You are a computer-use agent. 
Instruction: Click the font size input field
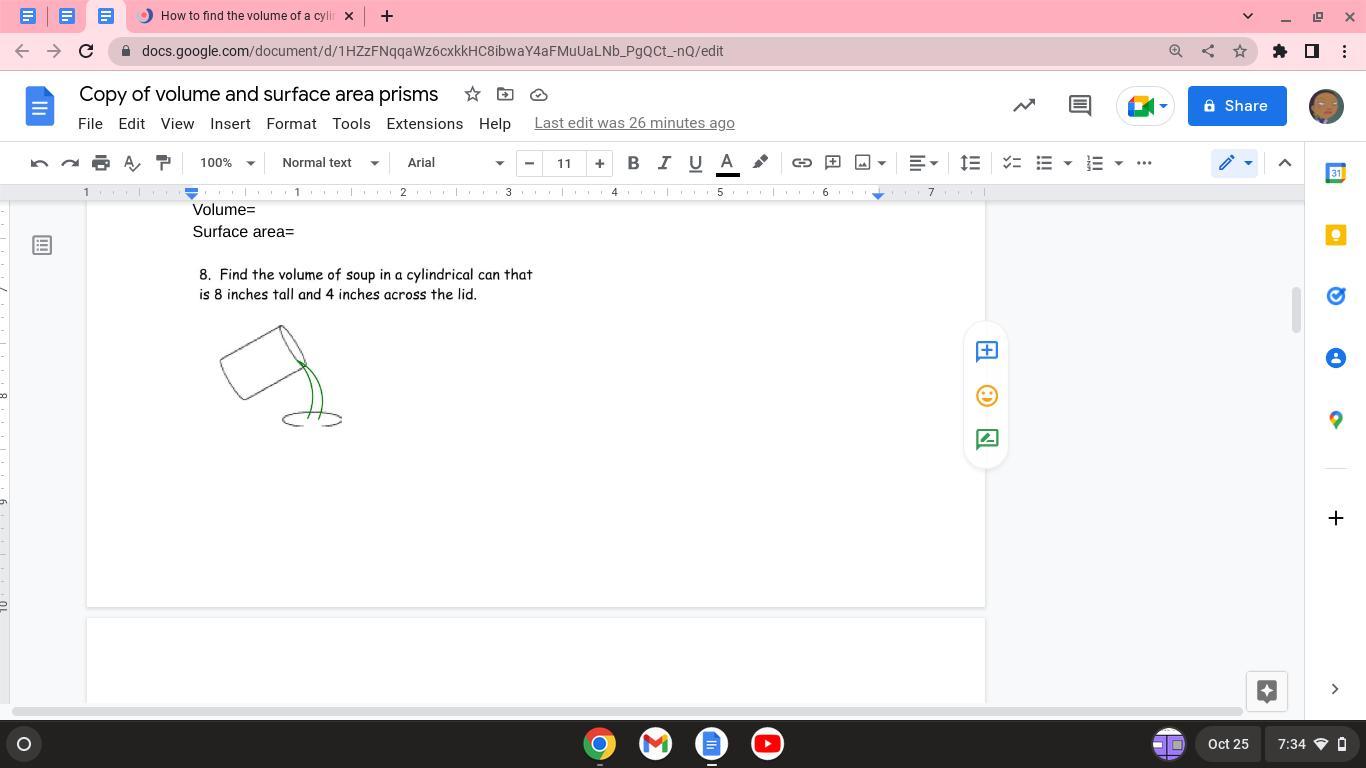564,163
